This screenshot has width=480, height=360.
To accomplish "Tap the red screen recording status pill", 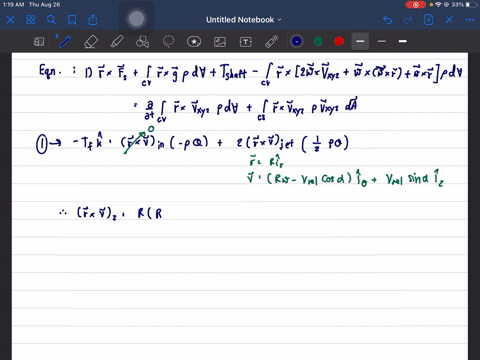I will (x=416, y=5).
